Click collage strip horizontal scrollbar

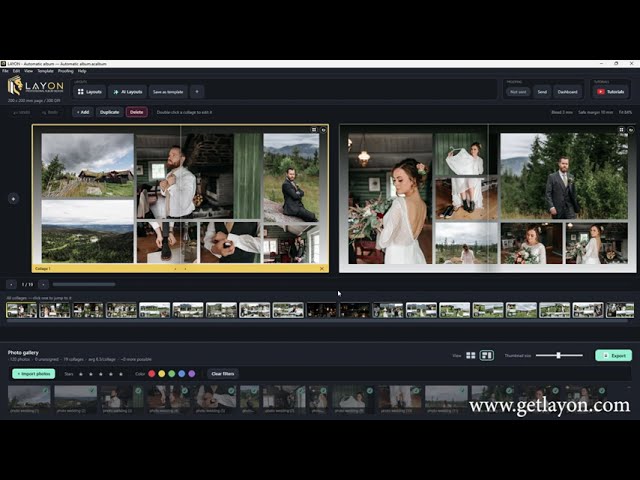(x=317, y=321)
